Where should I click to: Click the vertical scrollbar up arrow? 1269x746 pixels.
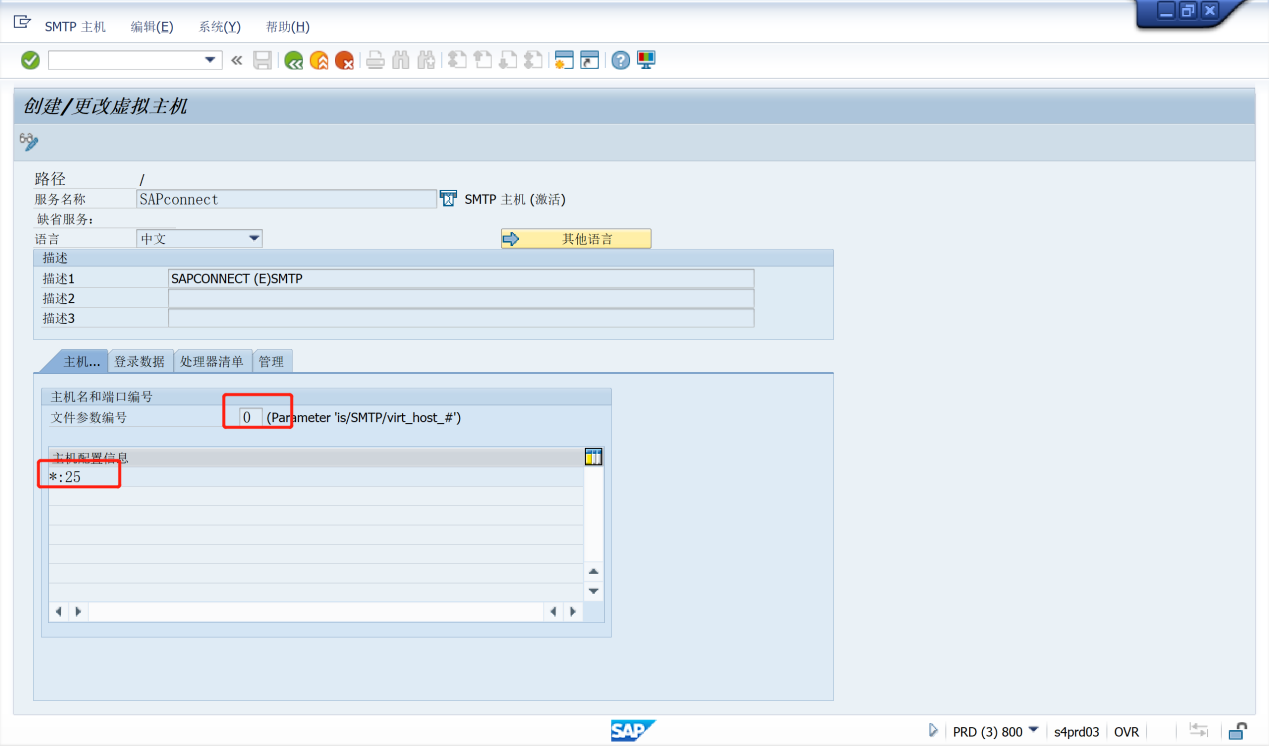click(594, 571)
